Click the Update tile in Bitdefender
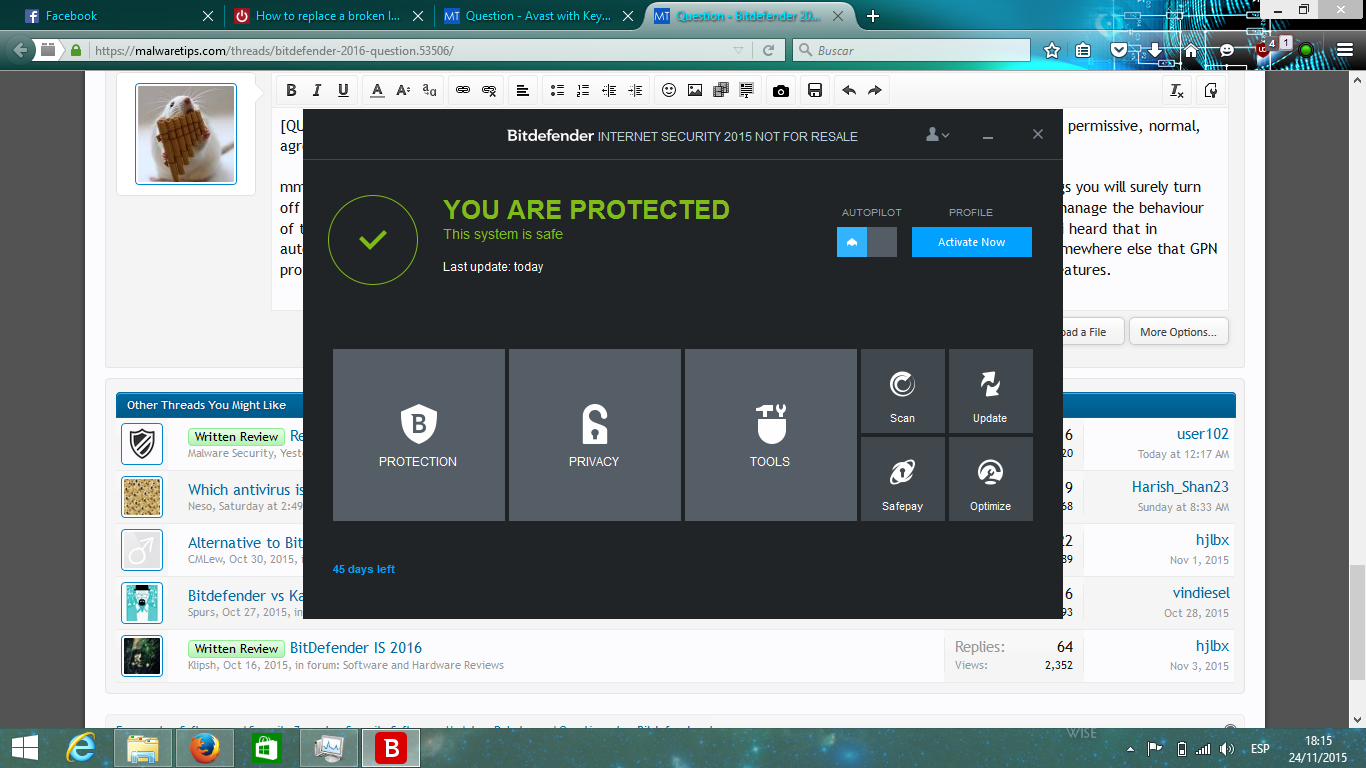The image size is (1366, 768). coord(991,391)
